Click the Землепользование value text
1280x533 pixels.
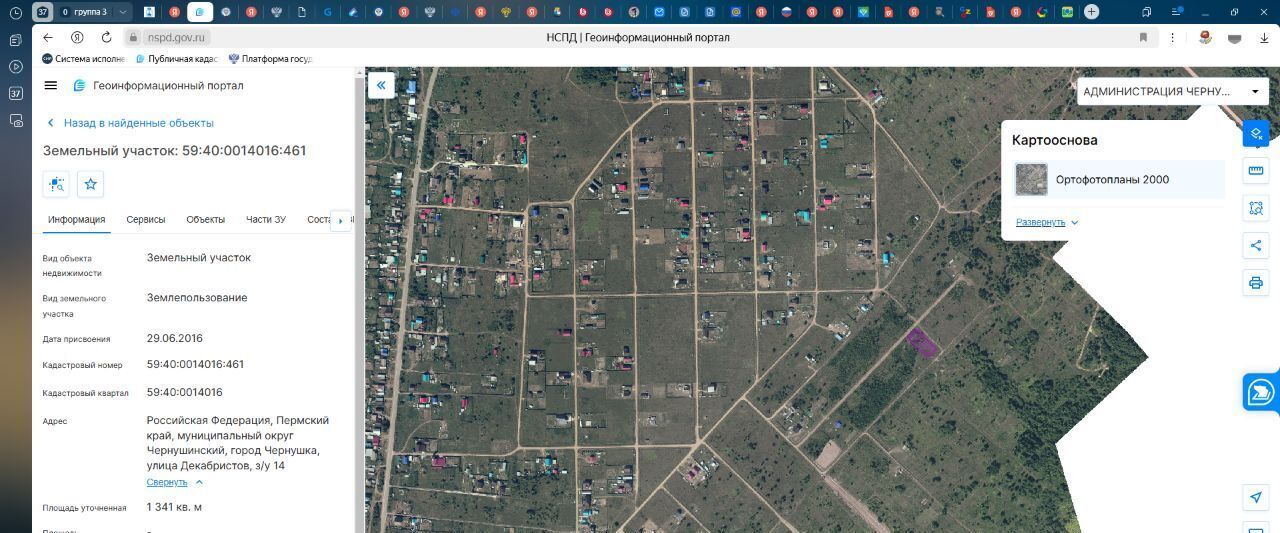197,298
